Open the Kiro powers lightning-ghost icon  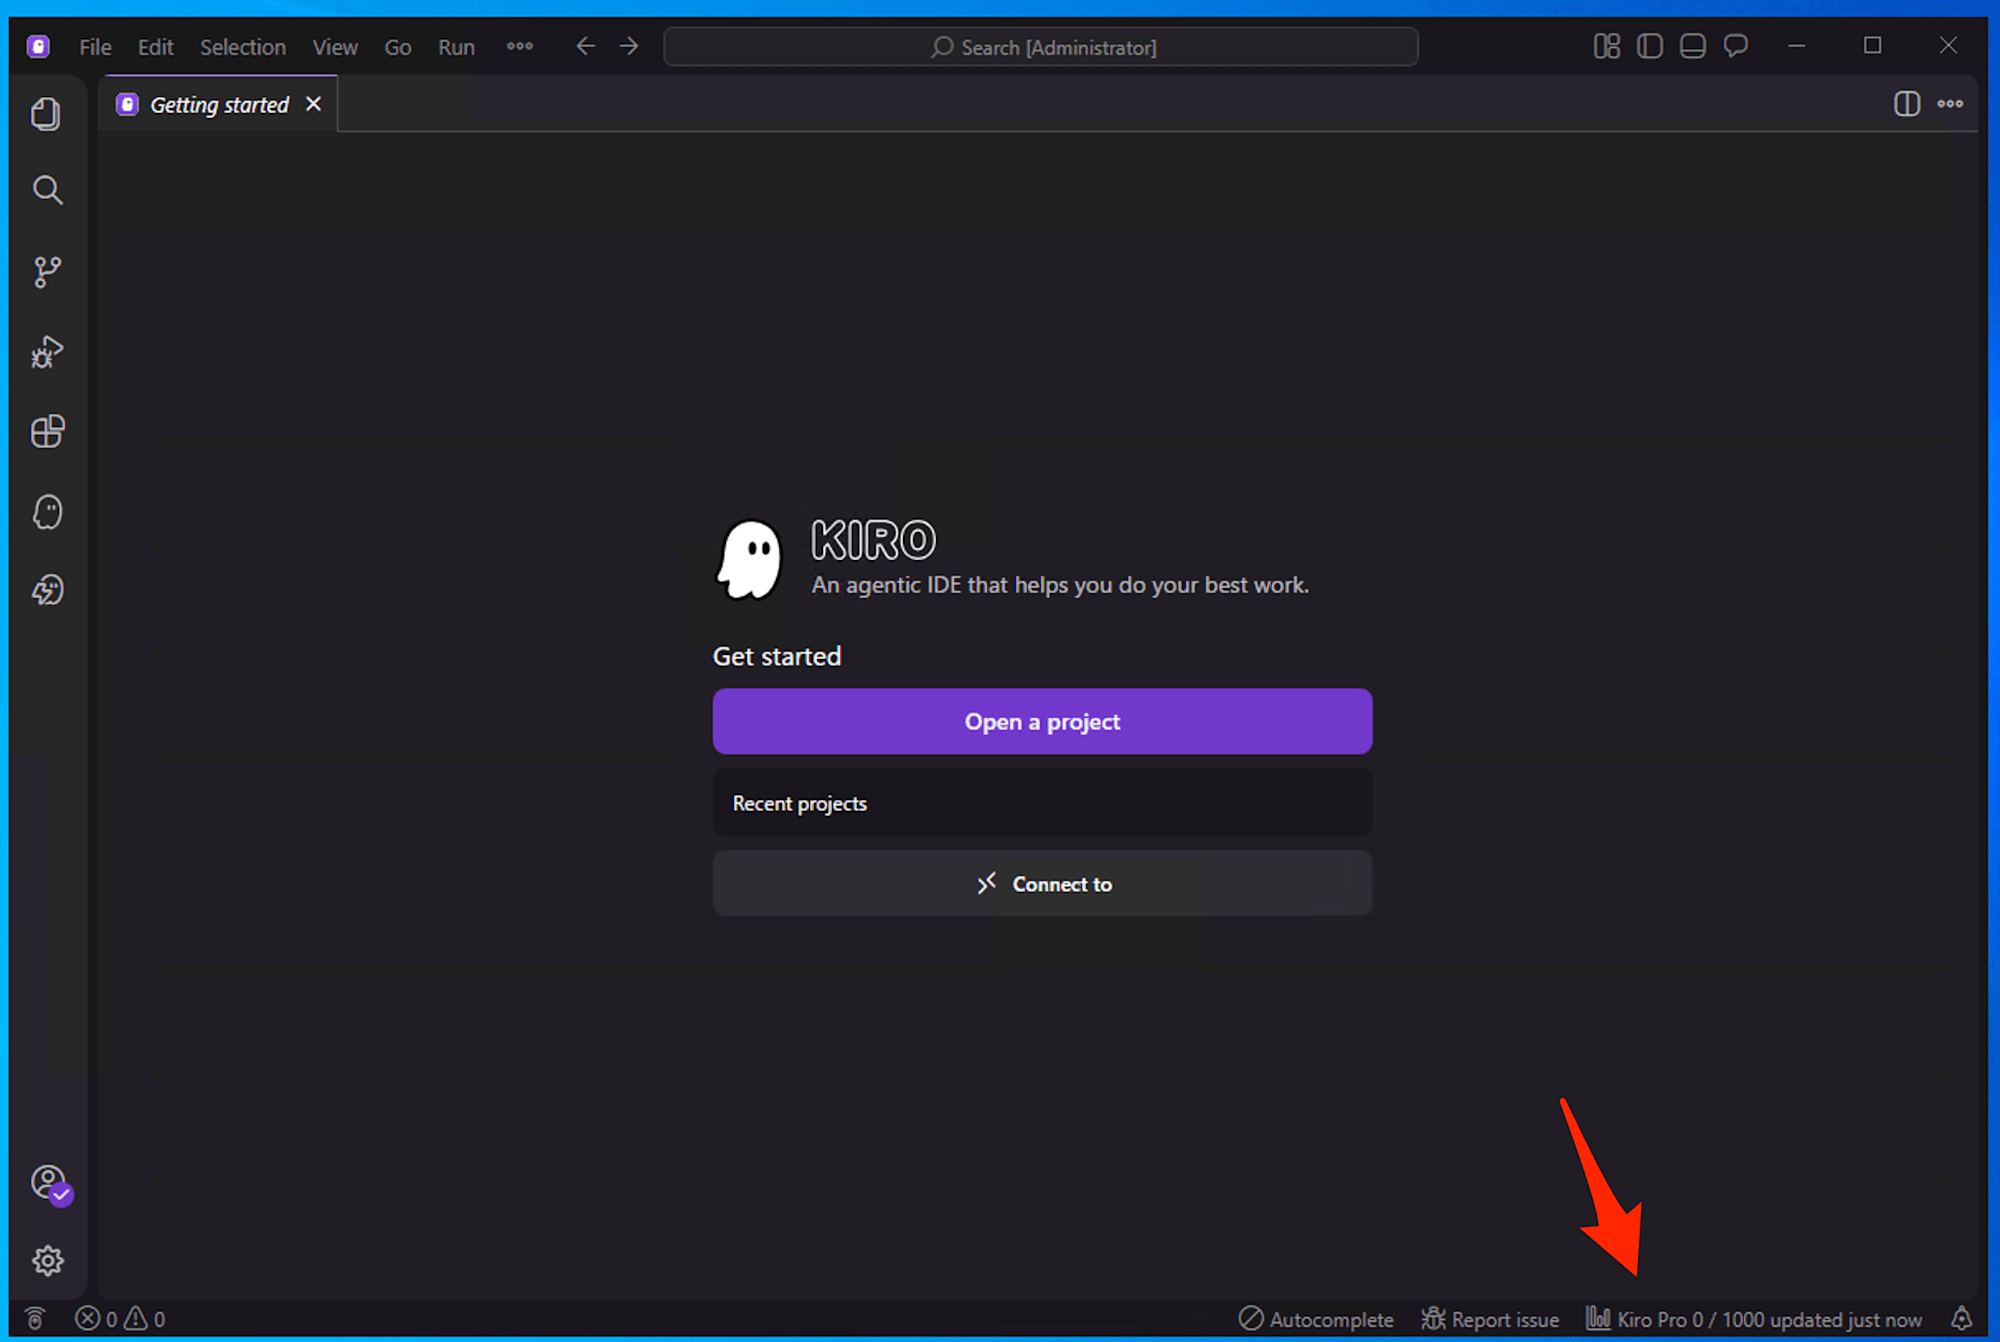(x=47, y=590)
